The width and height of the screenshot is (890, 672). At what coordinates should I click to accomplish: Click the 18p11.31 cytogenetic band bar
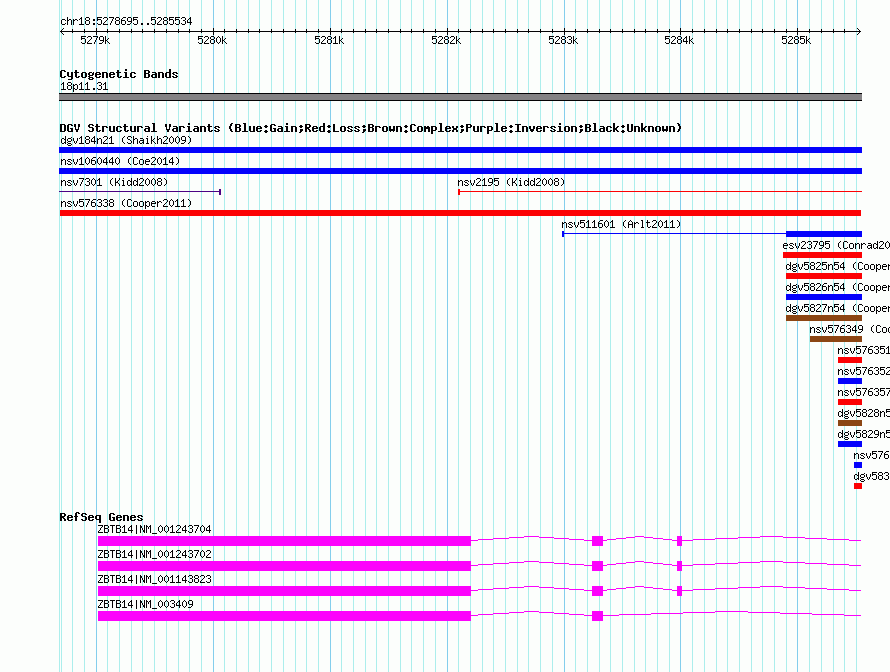(460, 97)
